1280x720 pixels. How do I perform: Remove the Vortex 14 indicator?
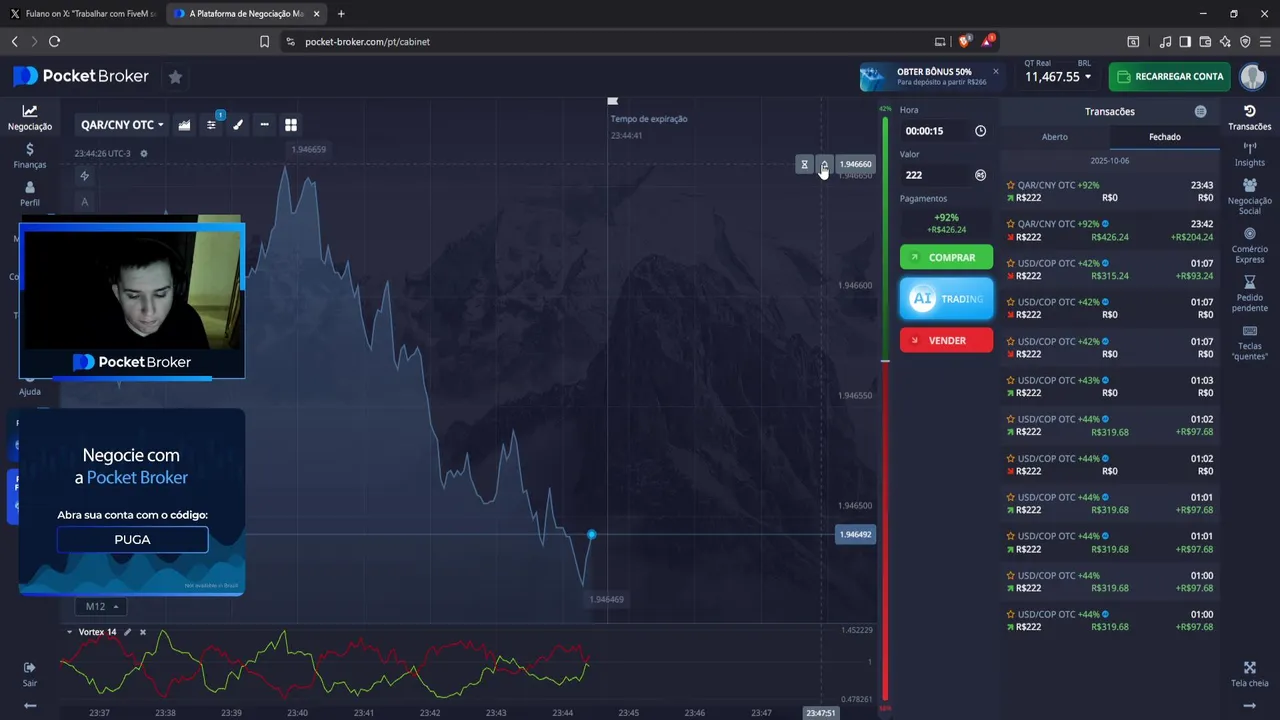click(142, 632)
